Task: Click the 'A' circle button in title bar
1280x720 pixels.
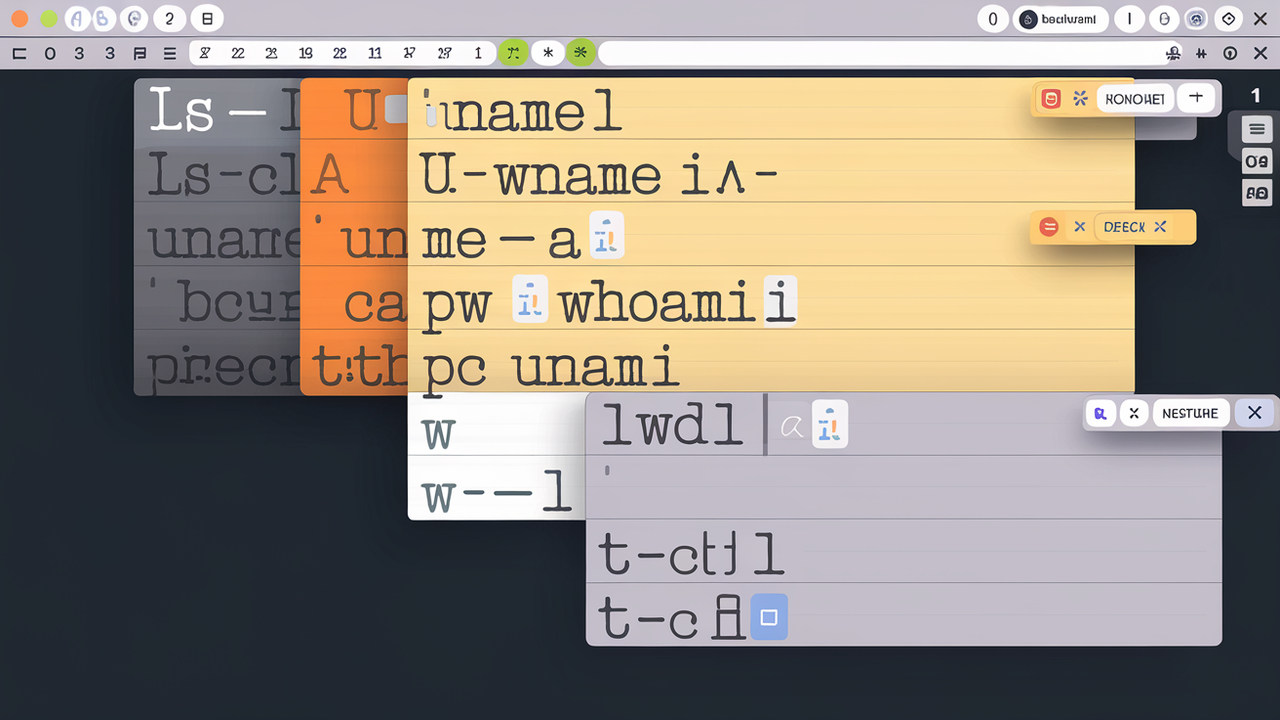Action: point(78,18)
